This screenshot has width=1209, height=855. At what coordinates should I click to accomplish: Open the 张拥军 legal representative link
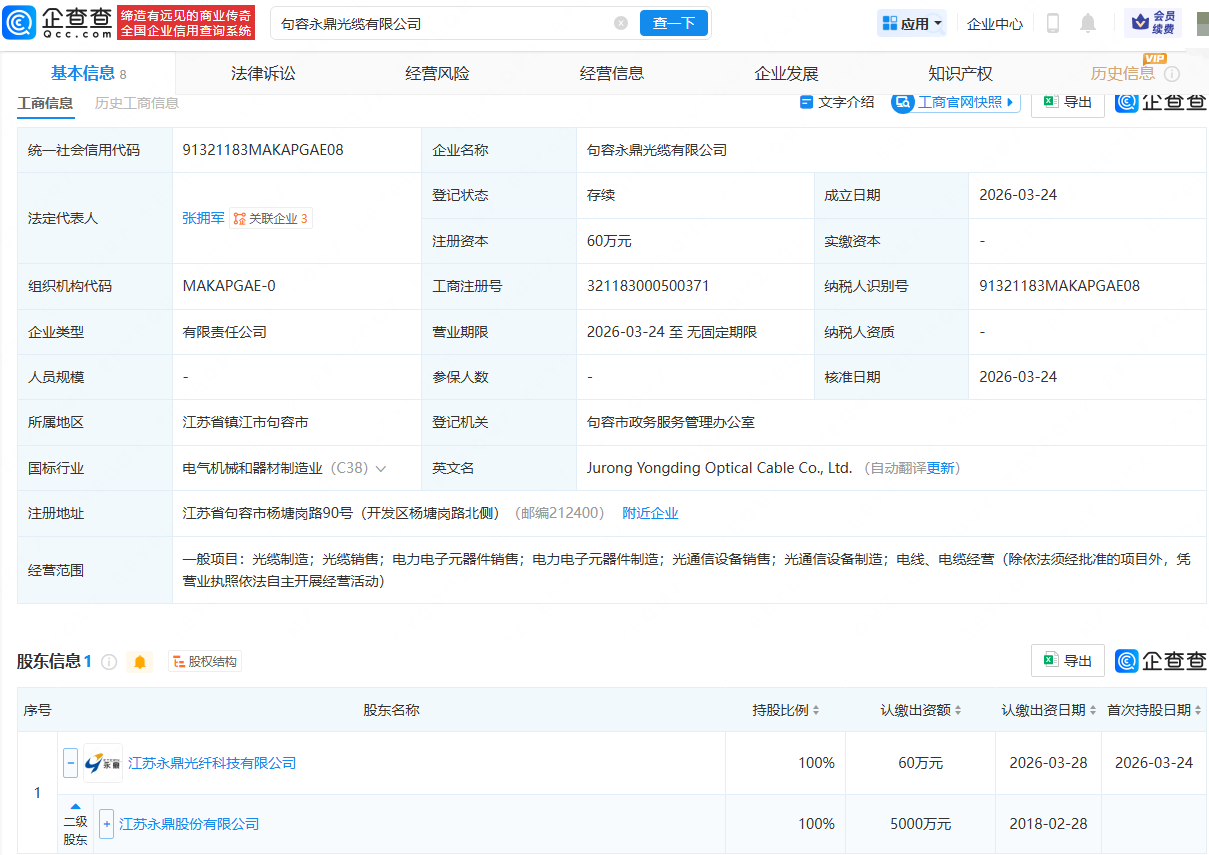pos(203,218)
